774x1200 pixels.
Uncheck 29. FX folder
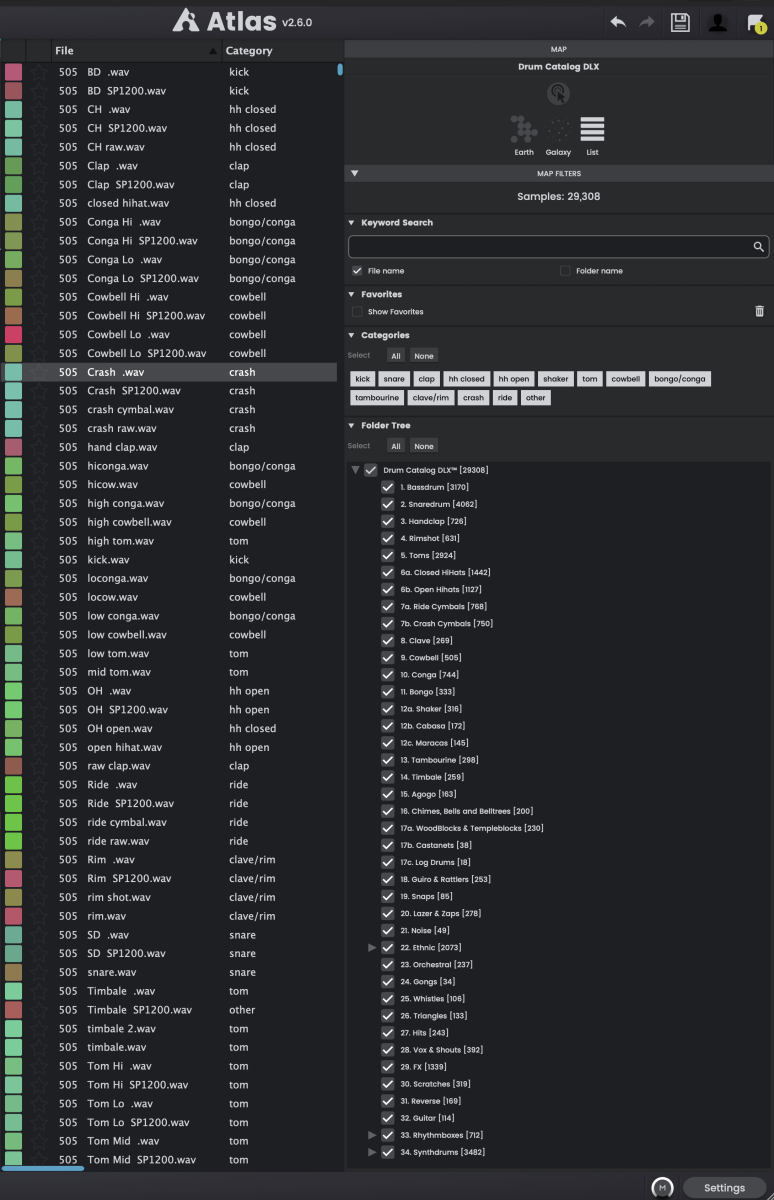tap(388, 1067)
